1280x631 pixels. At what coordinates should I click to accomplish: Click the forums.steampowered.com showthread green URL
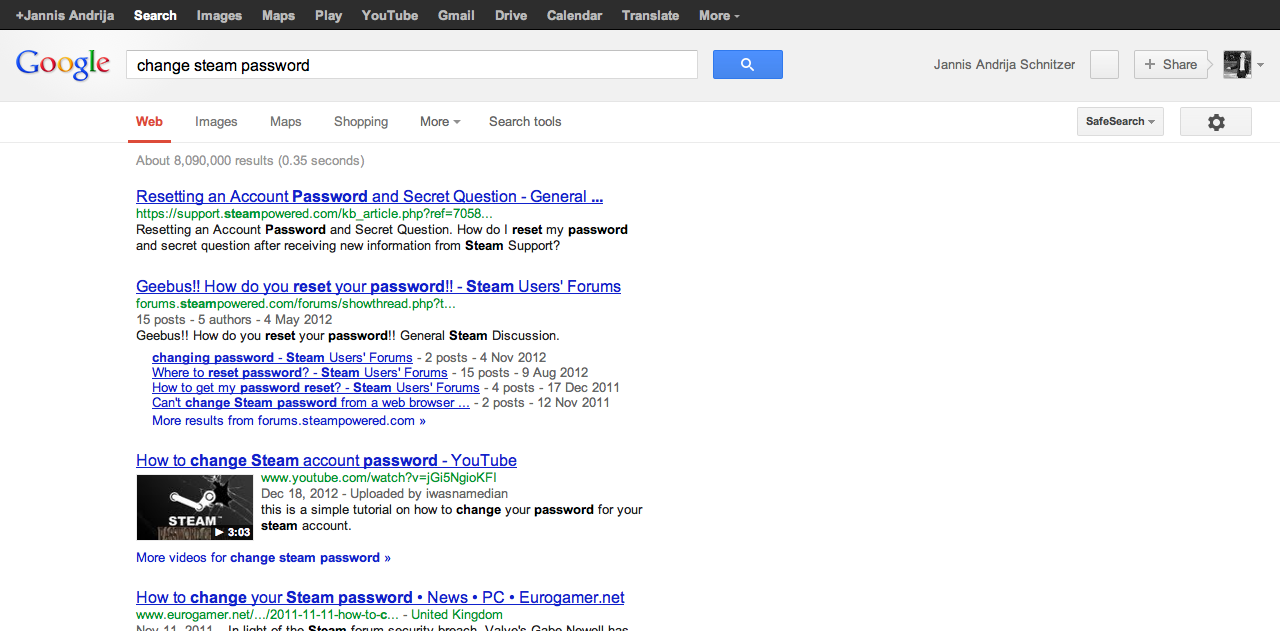[295, 304]
